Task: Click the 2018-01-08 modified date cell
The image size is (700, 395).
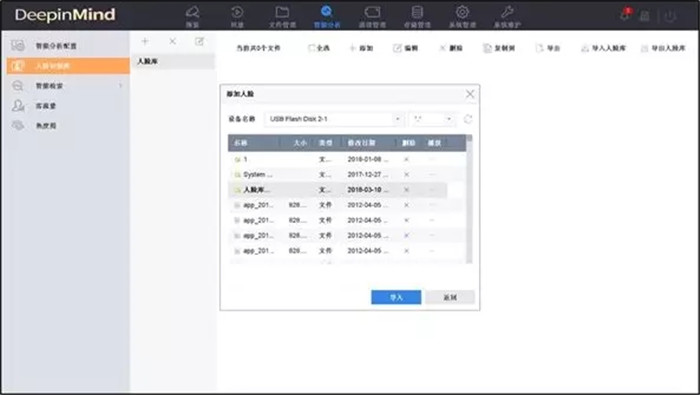Action: point(368,159)
